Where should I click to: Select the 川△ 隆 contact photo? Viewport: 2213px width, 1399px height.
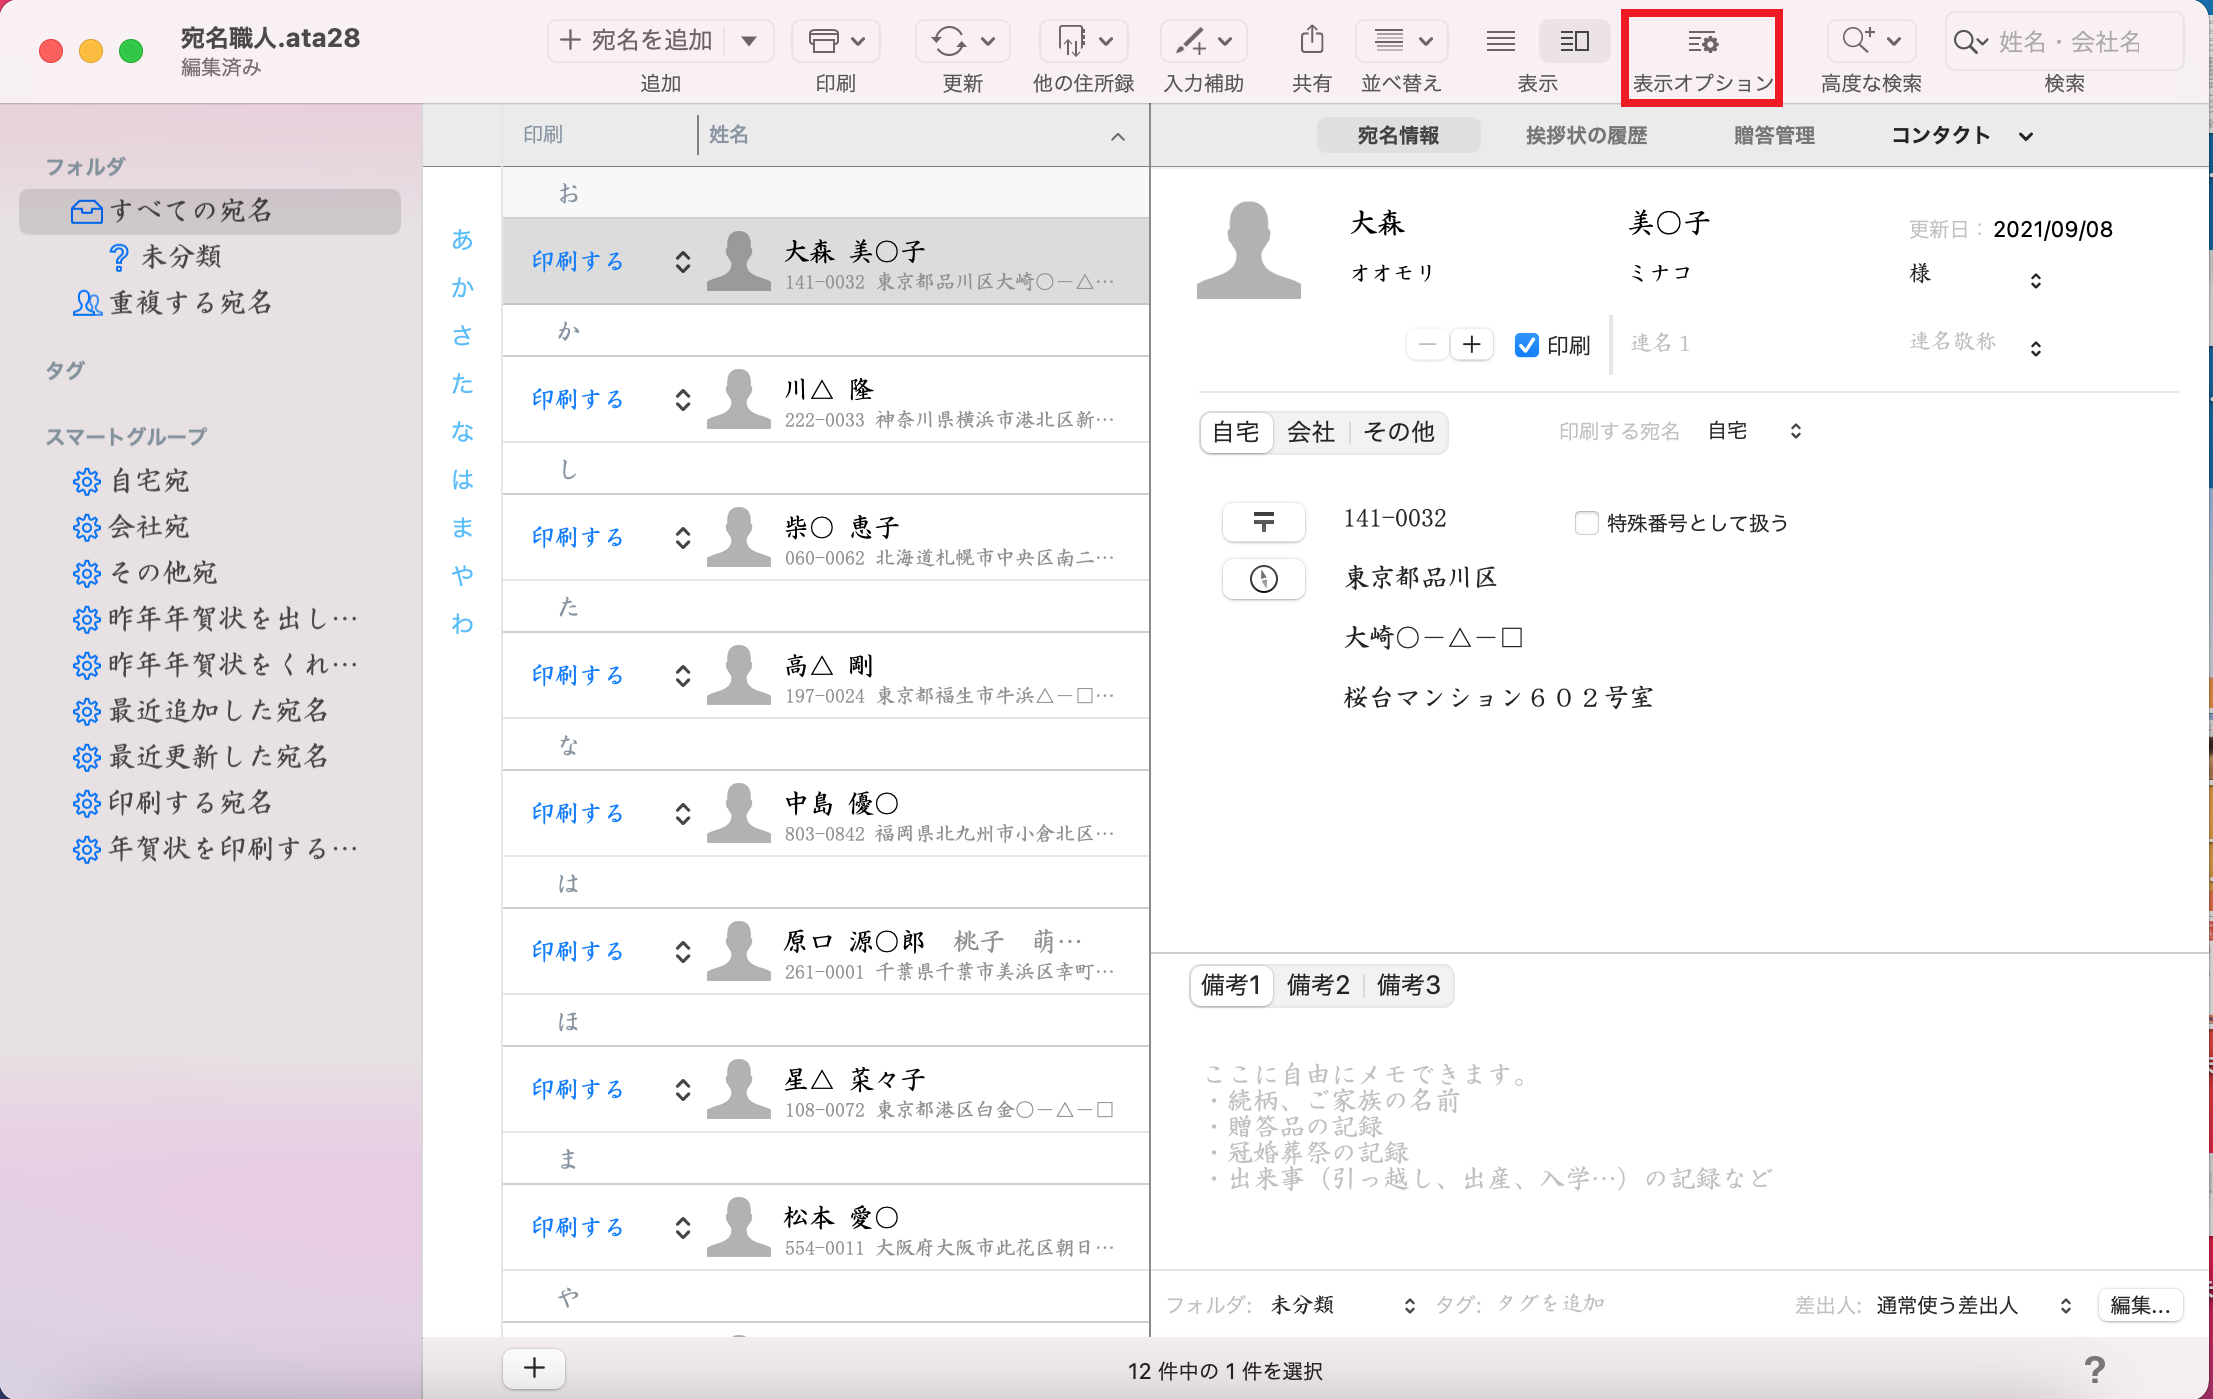[x=739, y=399]
